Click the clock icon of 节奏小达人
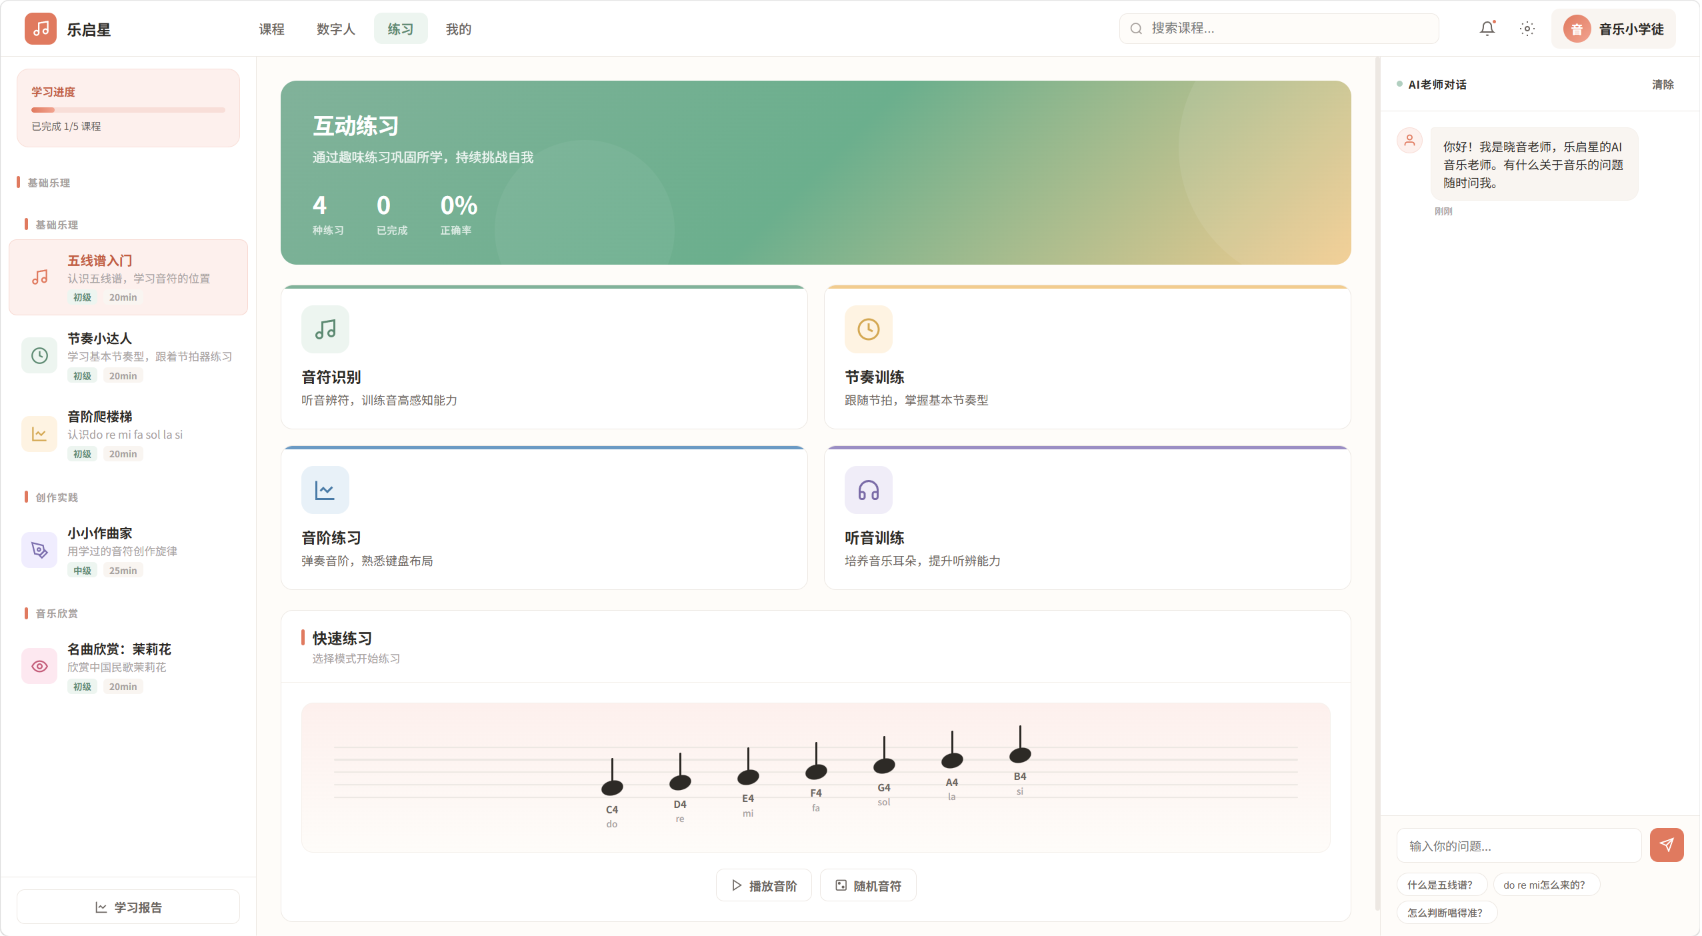The width and height of the screenshot is (1702, 936). (40, 355)
